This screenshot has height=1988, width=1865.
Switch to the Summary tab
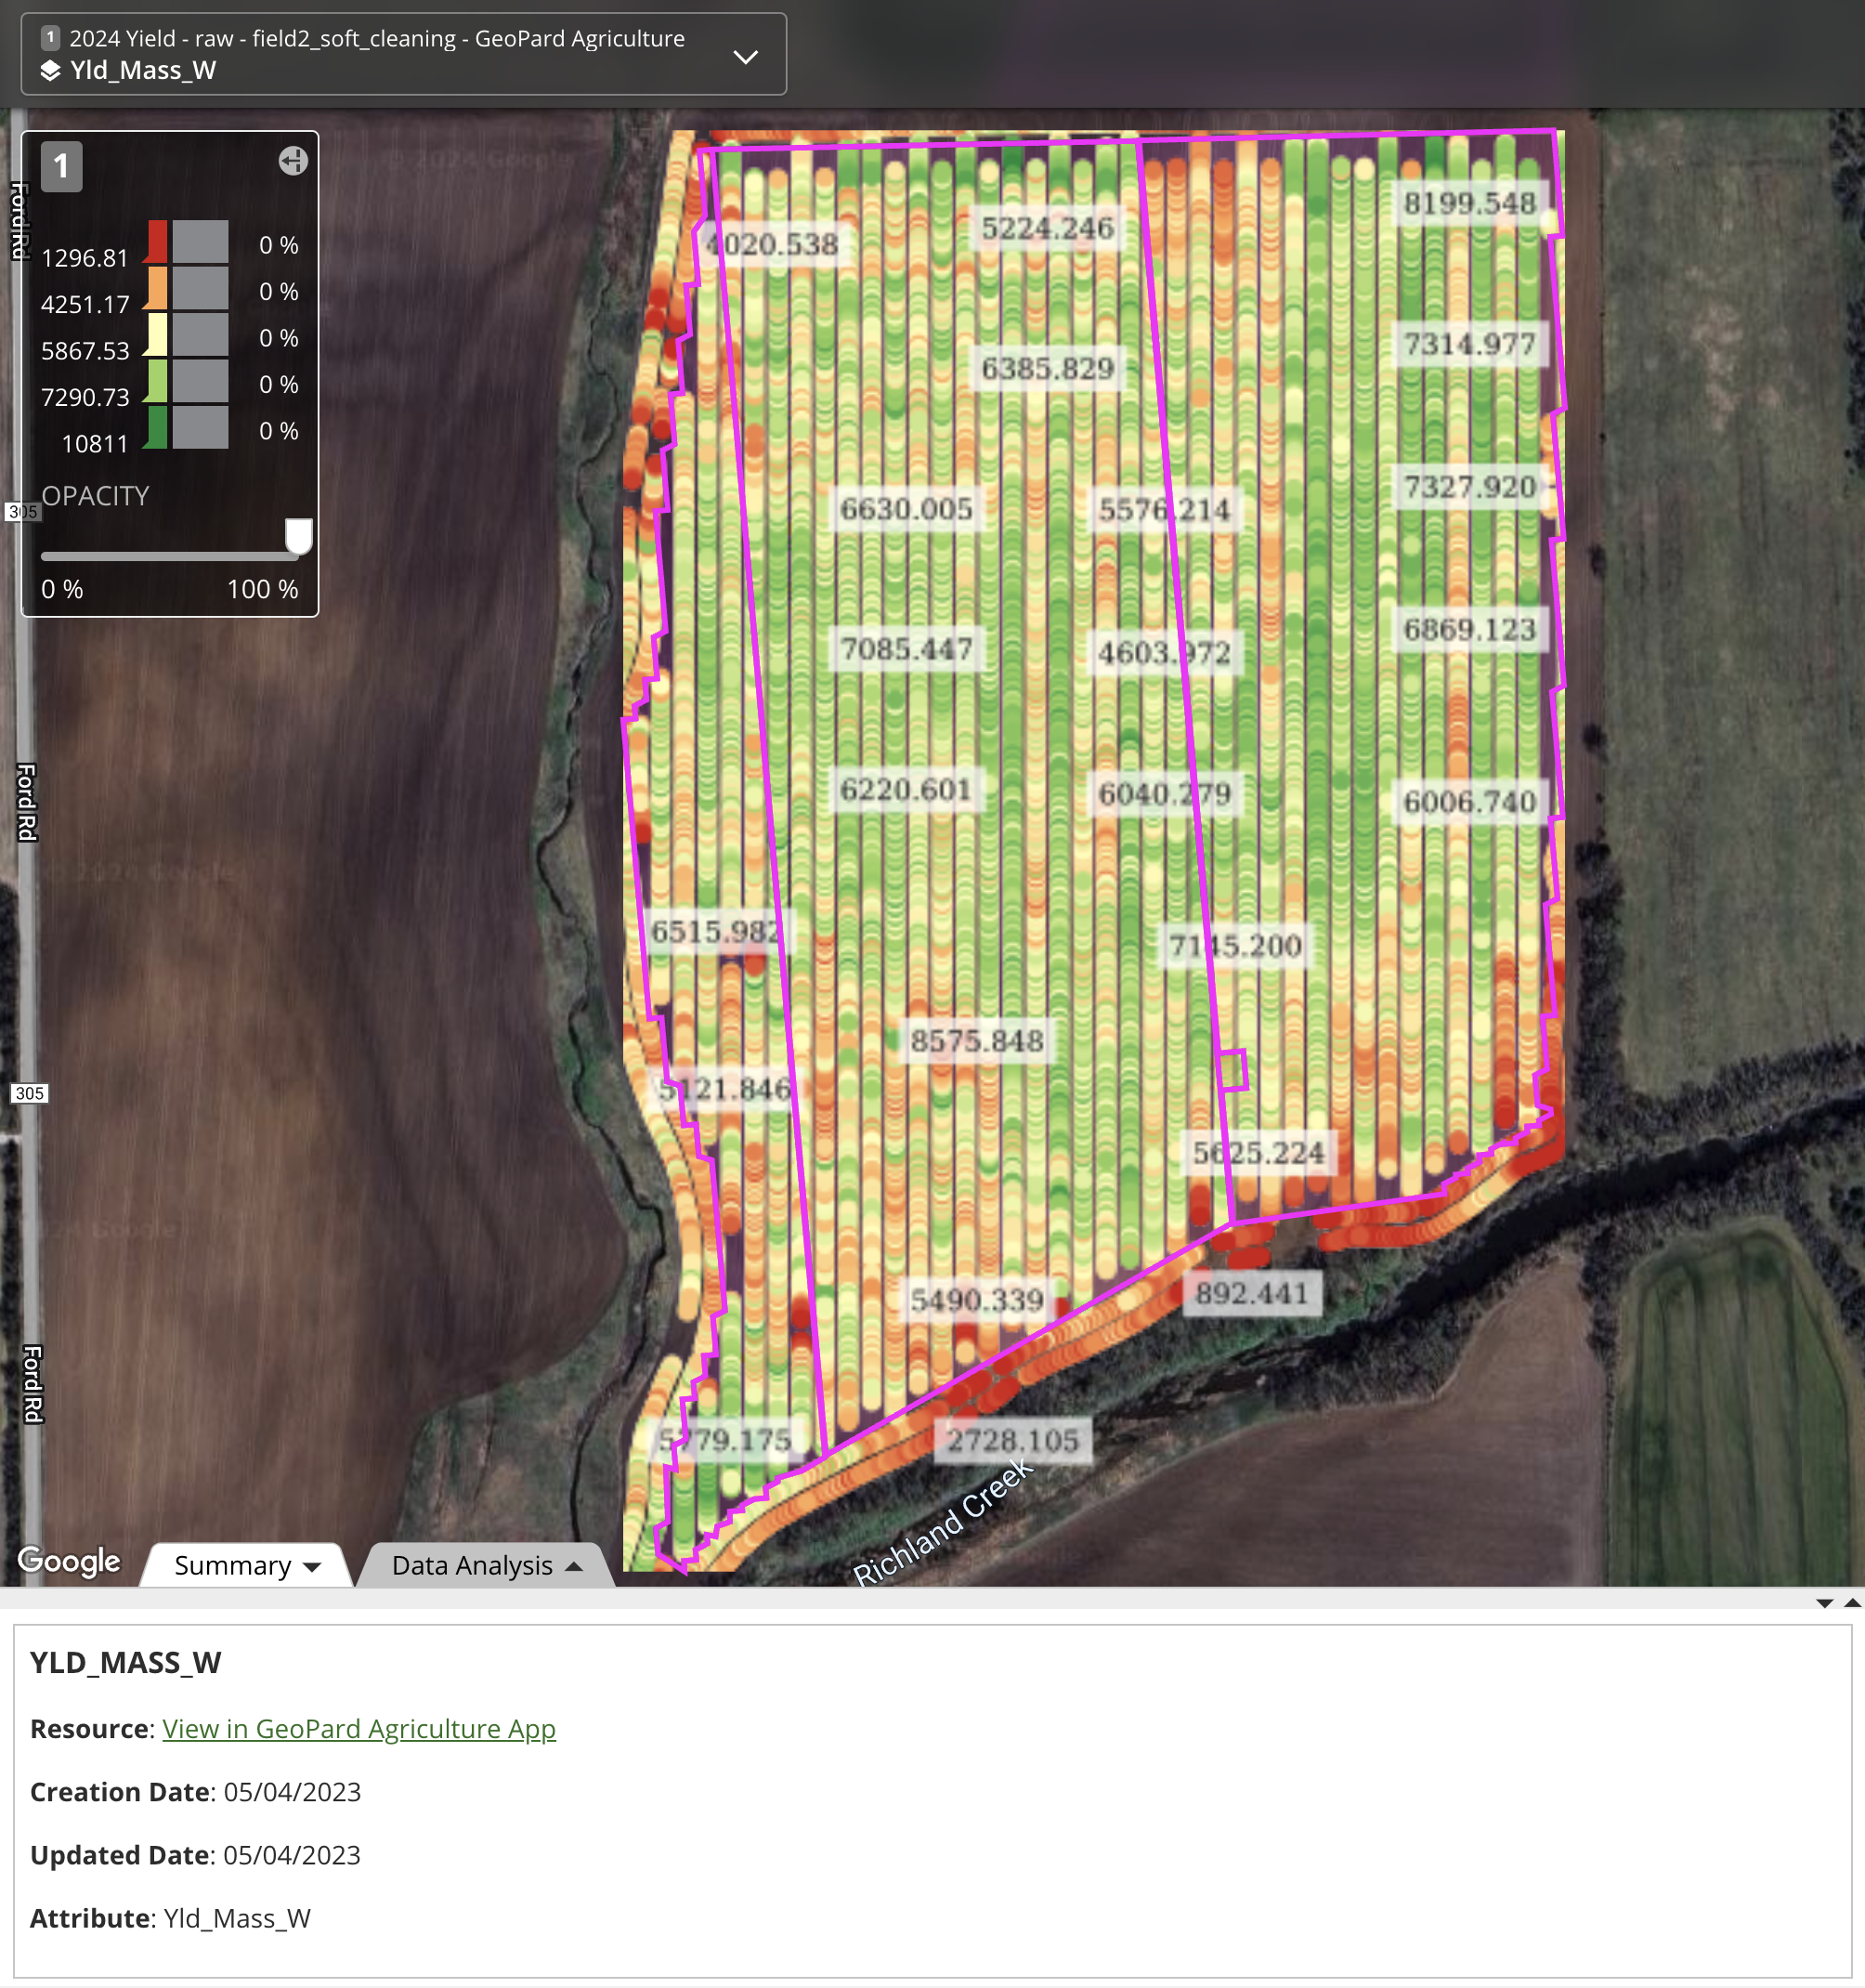[x=232, y=1566]
